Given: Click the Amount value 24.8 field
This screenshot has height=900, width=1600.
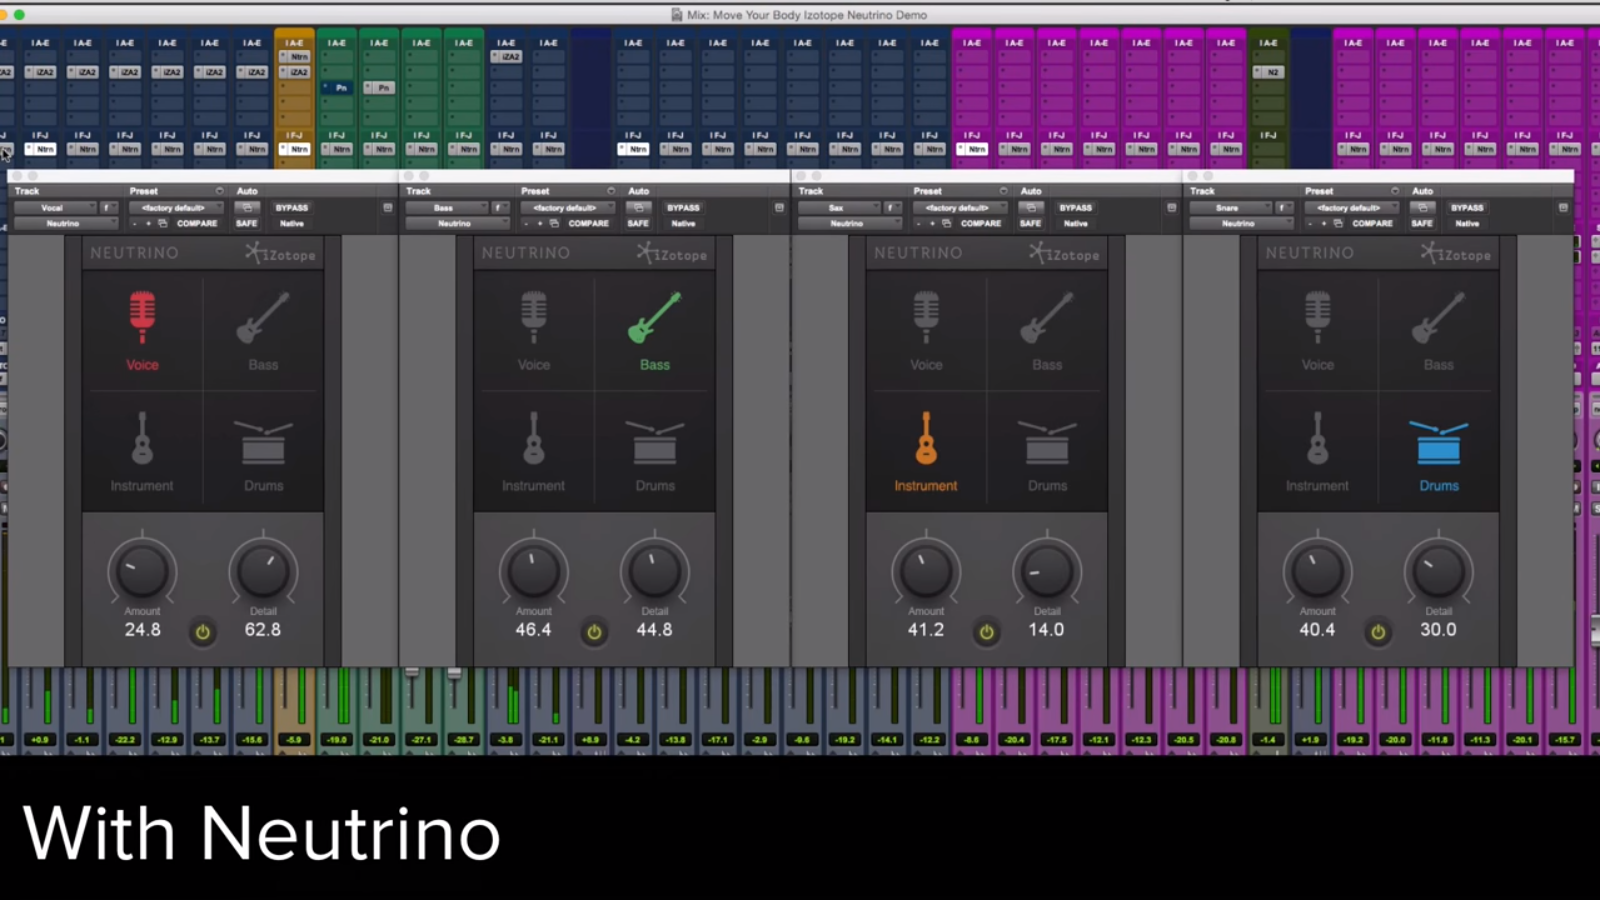Looking at the screenshot, I should pos(142,630).
